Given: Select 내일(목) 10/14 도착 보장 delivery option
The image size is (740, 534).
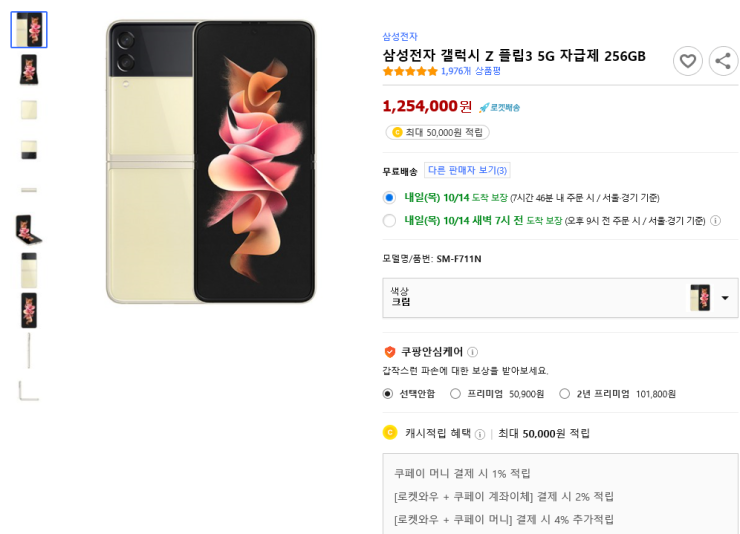Looking at the screenshot, I should coord(389,197).
